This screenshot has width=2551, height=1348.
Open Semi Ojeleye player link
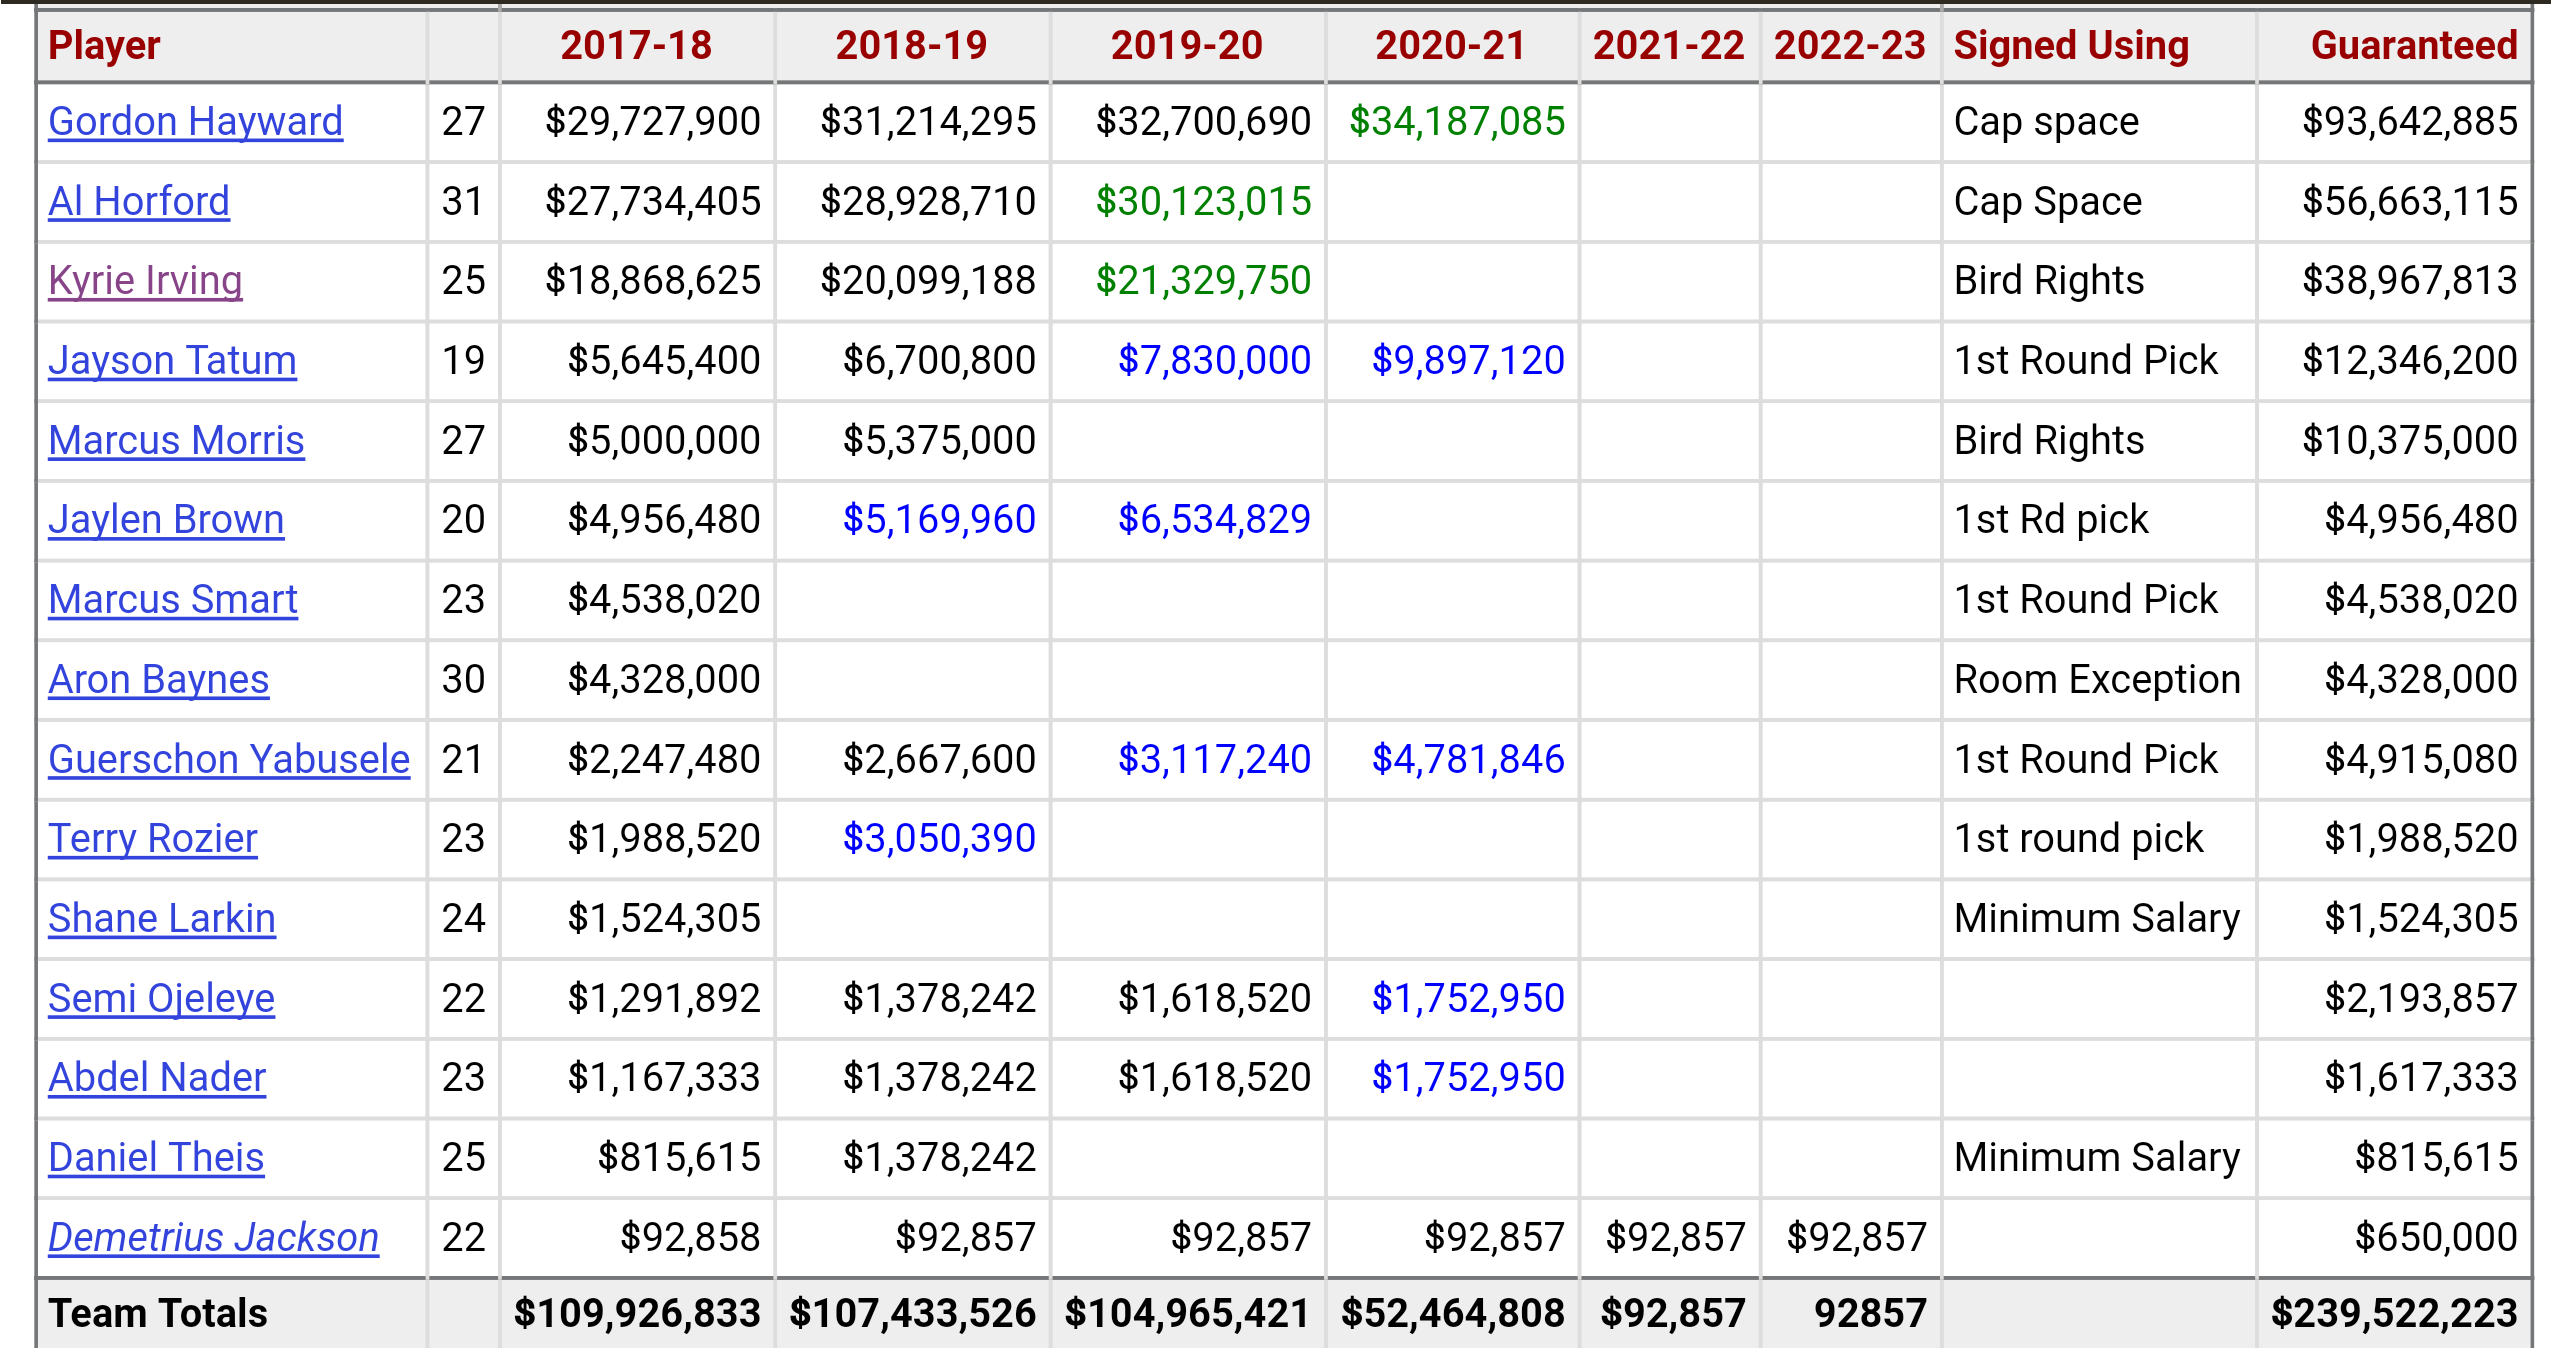[x=161, y=999]
